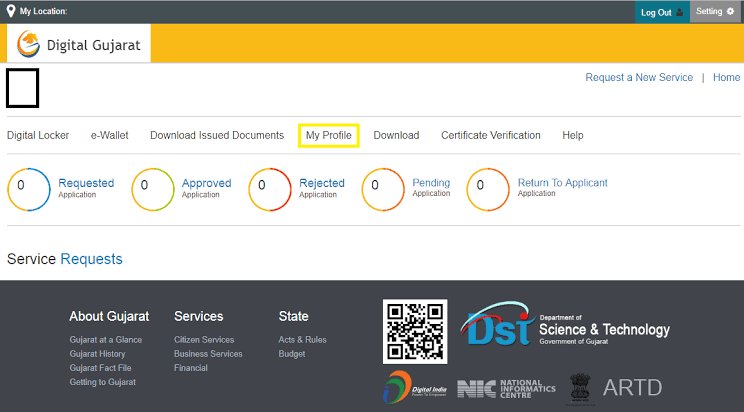The image size is (744, 412).
Task: Open the Digital Locker menu item
Action: click(x=38, y=135)
